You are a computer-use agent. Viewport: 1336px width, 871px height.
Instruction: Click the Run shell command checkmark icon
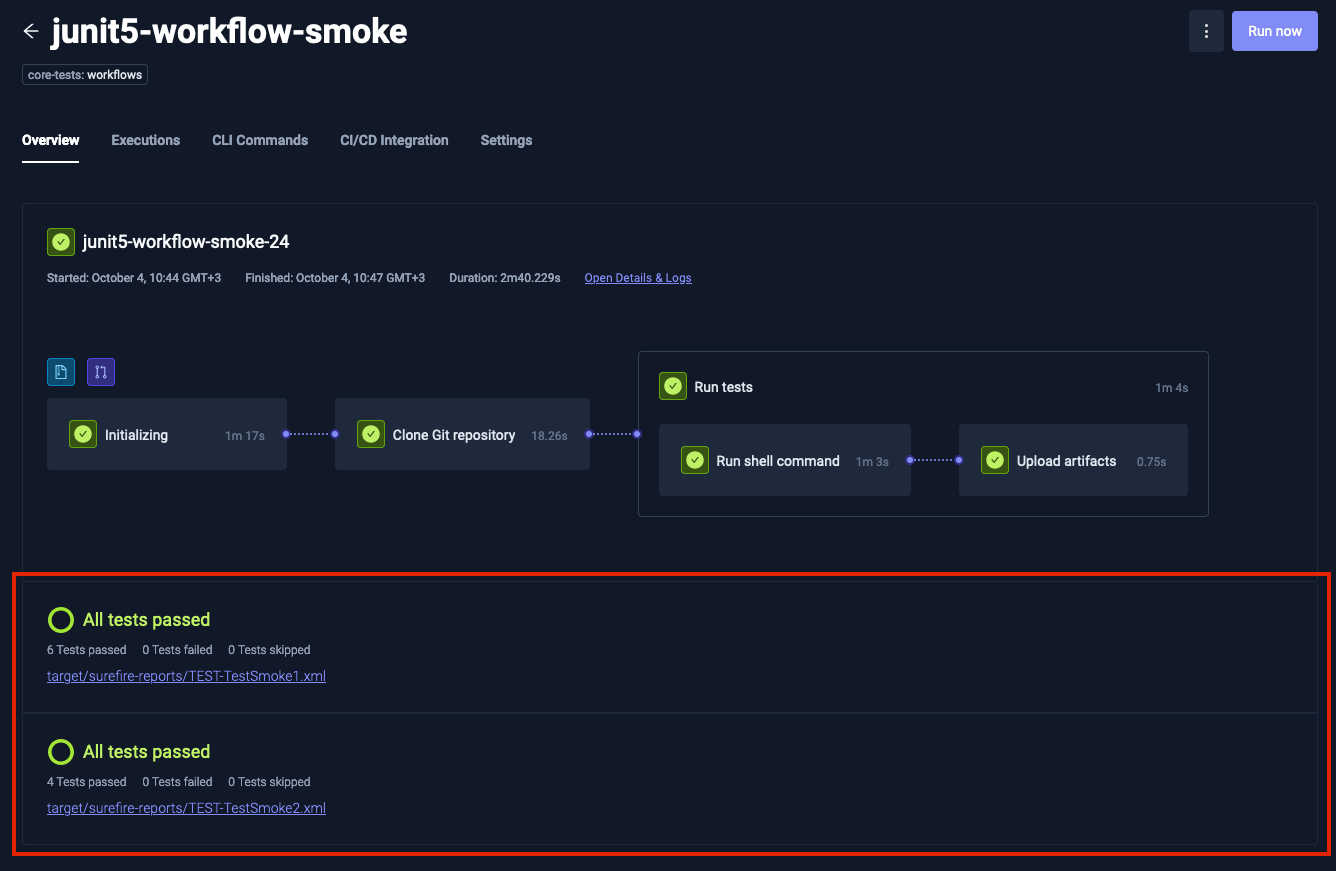[x=695, y=461]
